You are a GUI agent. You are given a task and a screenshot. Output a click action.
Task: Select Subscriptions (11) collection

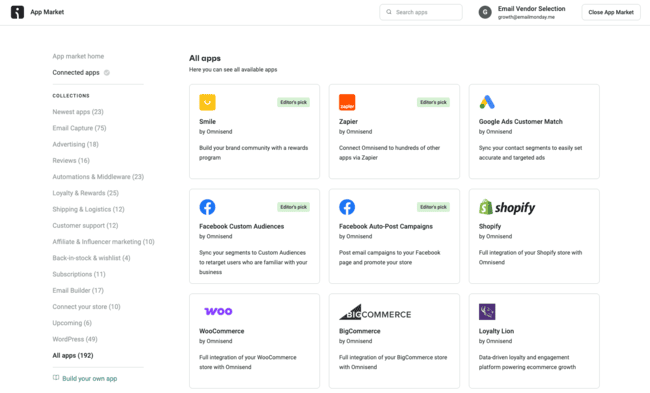(x=79, y=274)
